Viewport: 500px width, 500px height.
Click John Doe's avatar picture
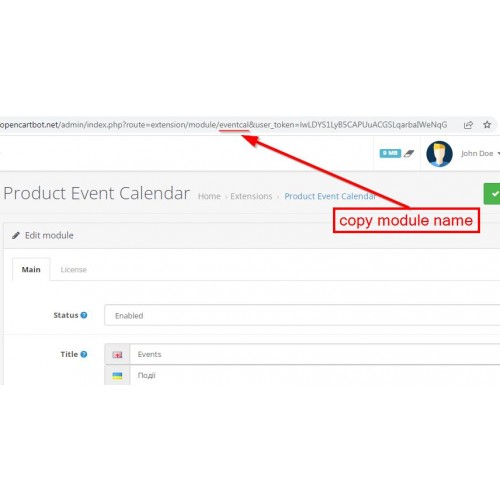click(439, 154)
